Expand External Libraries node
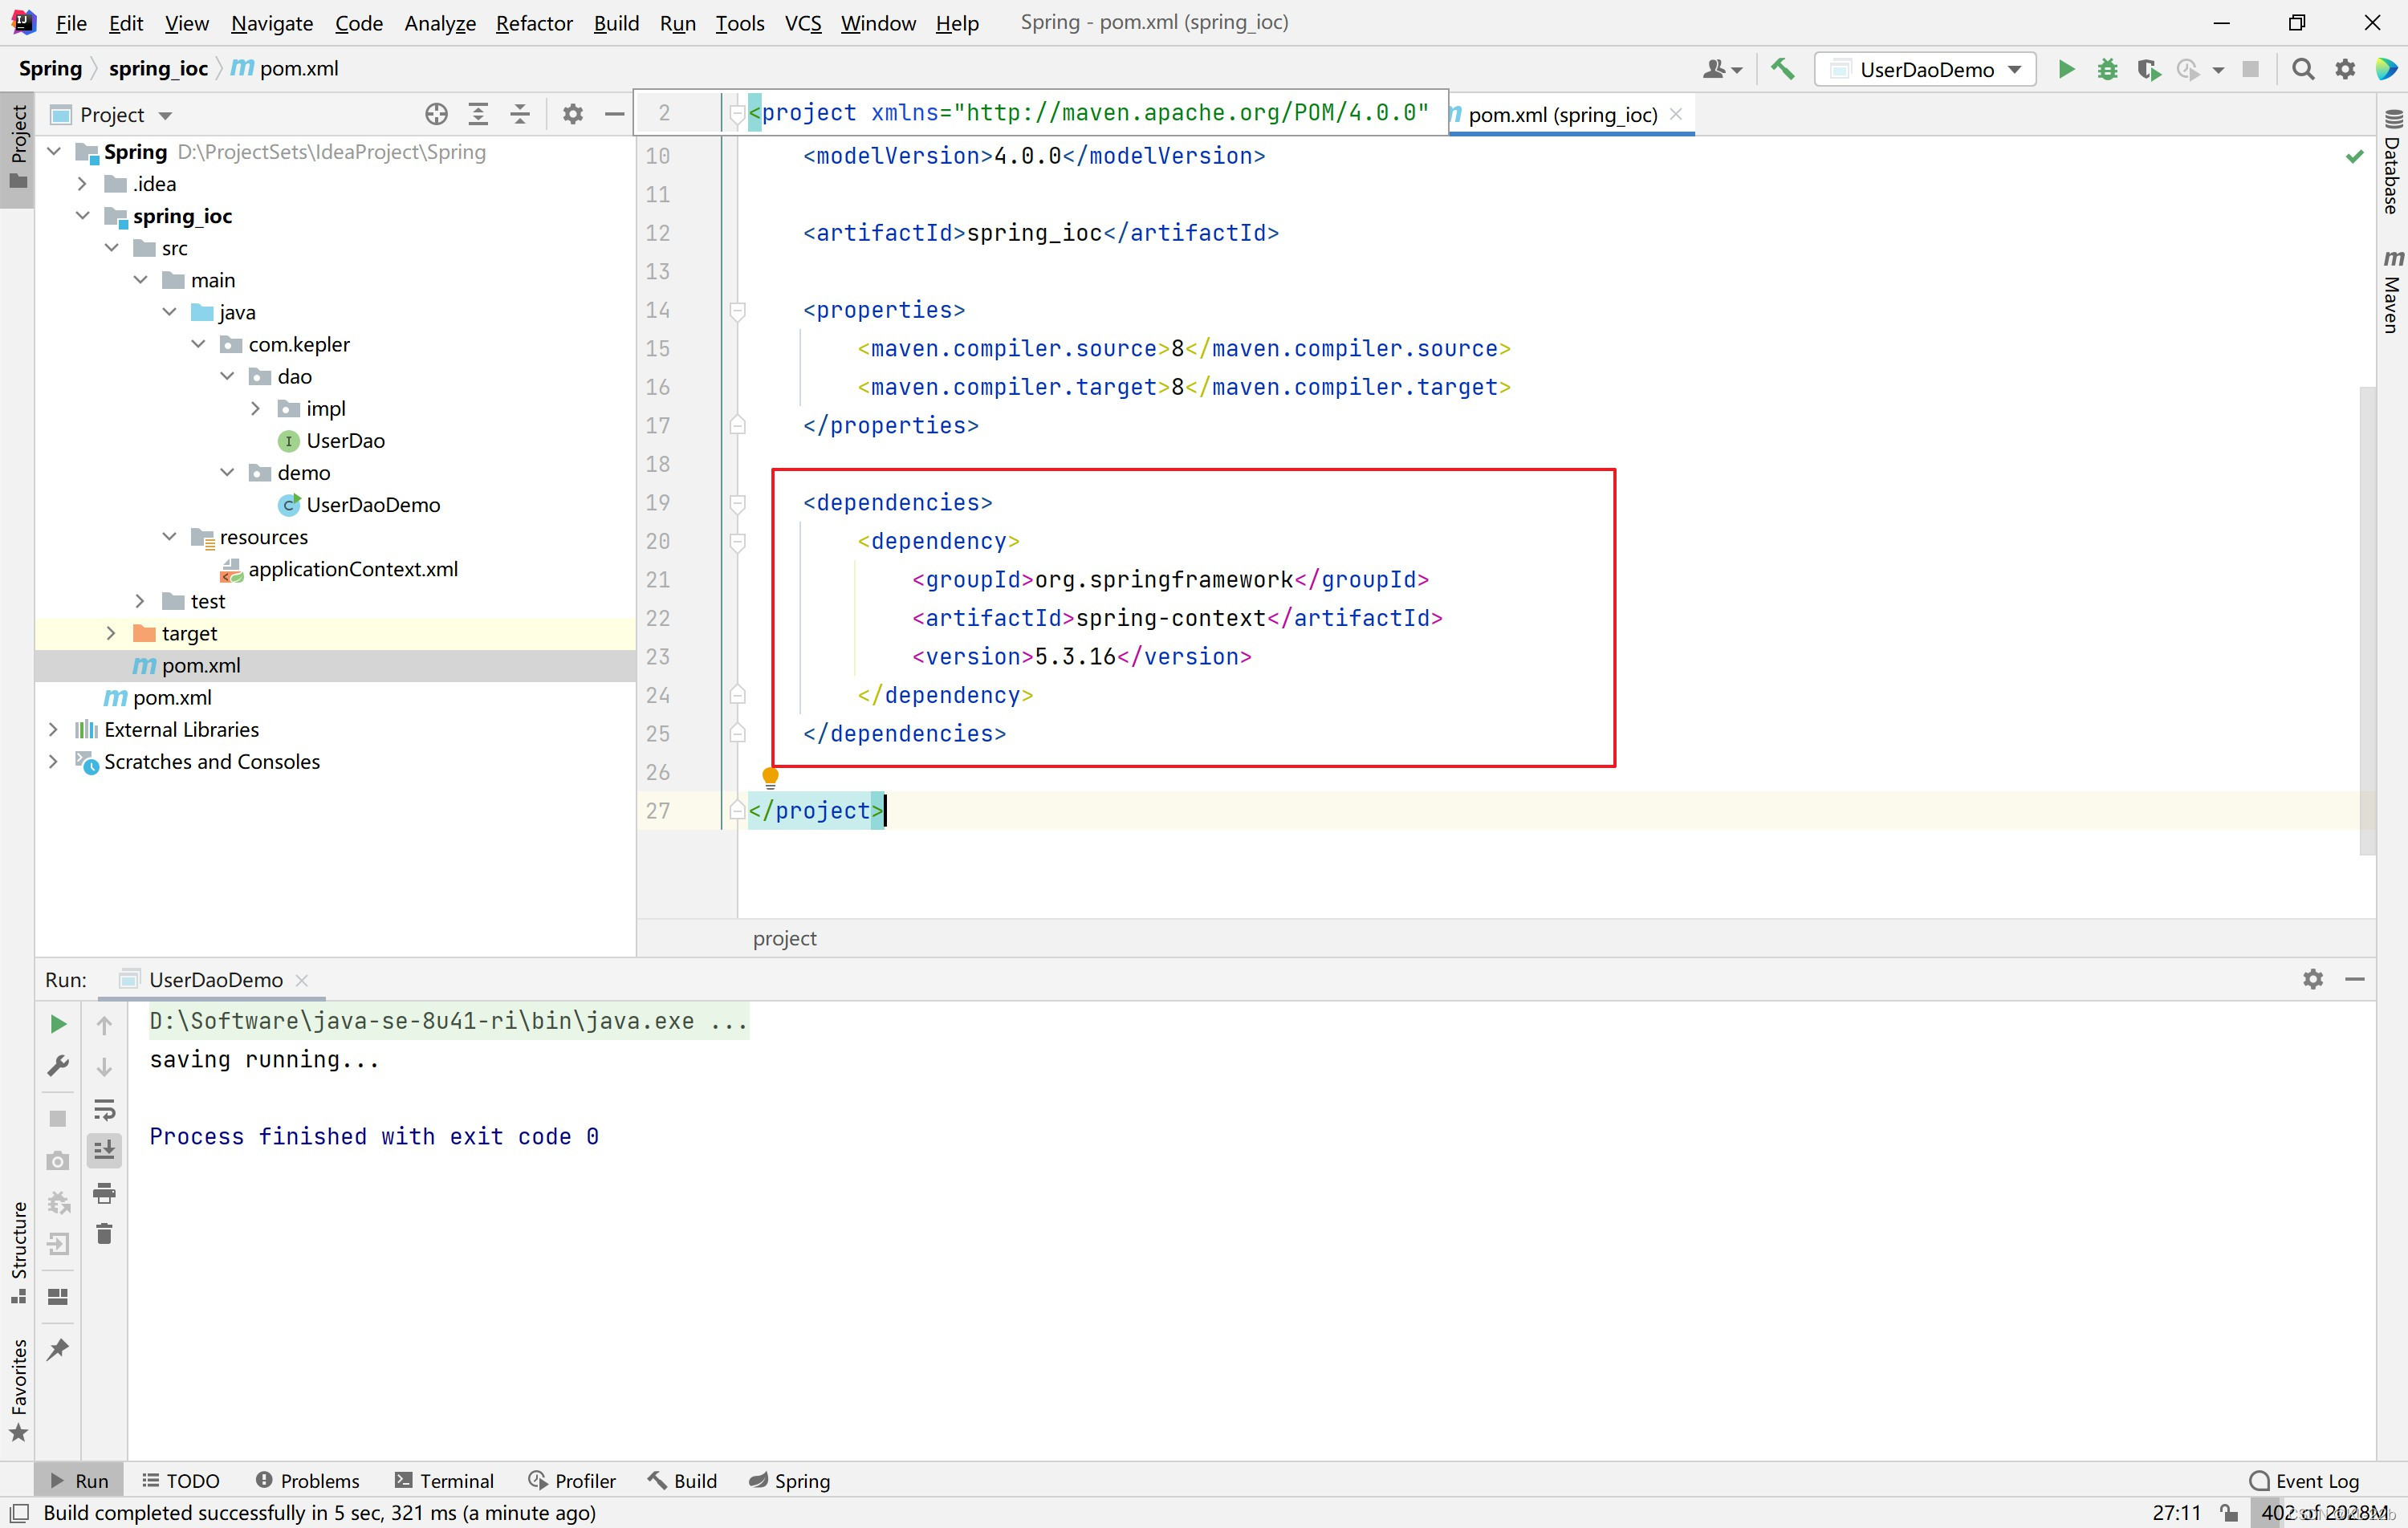 click(53, 730)
